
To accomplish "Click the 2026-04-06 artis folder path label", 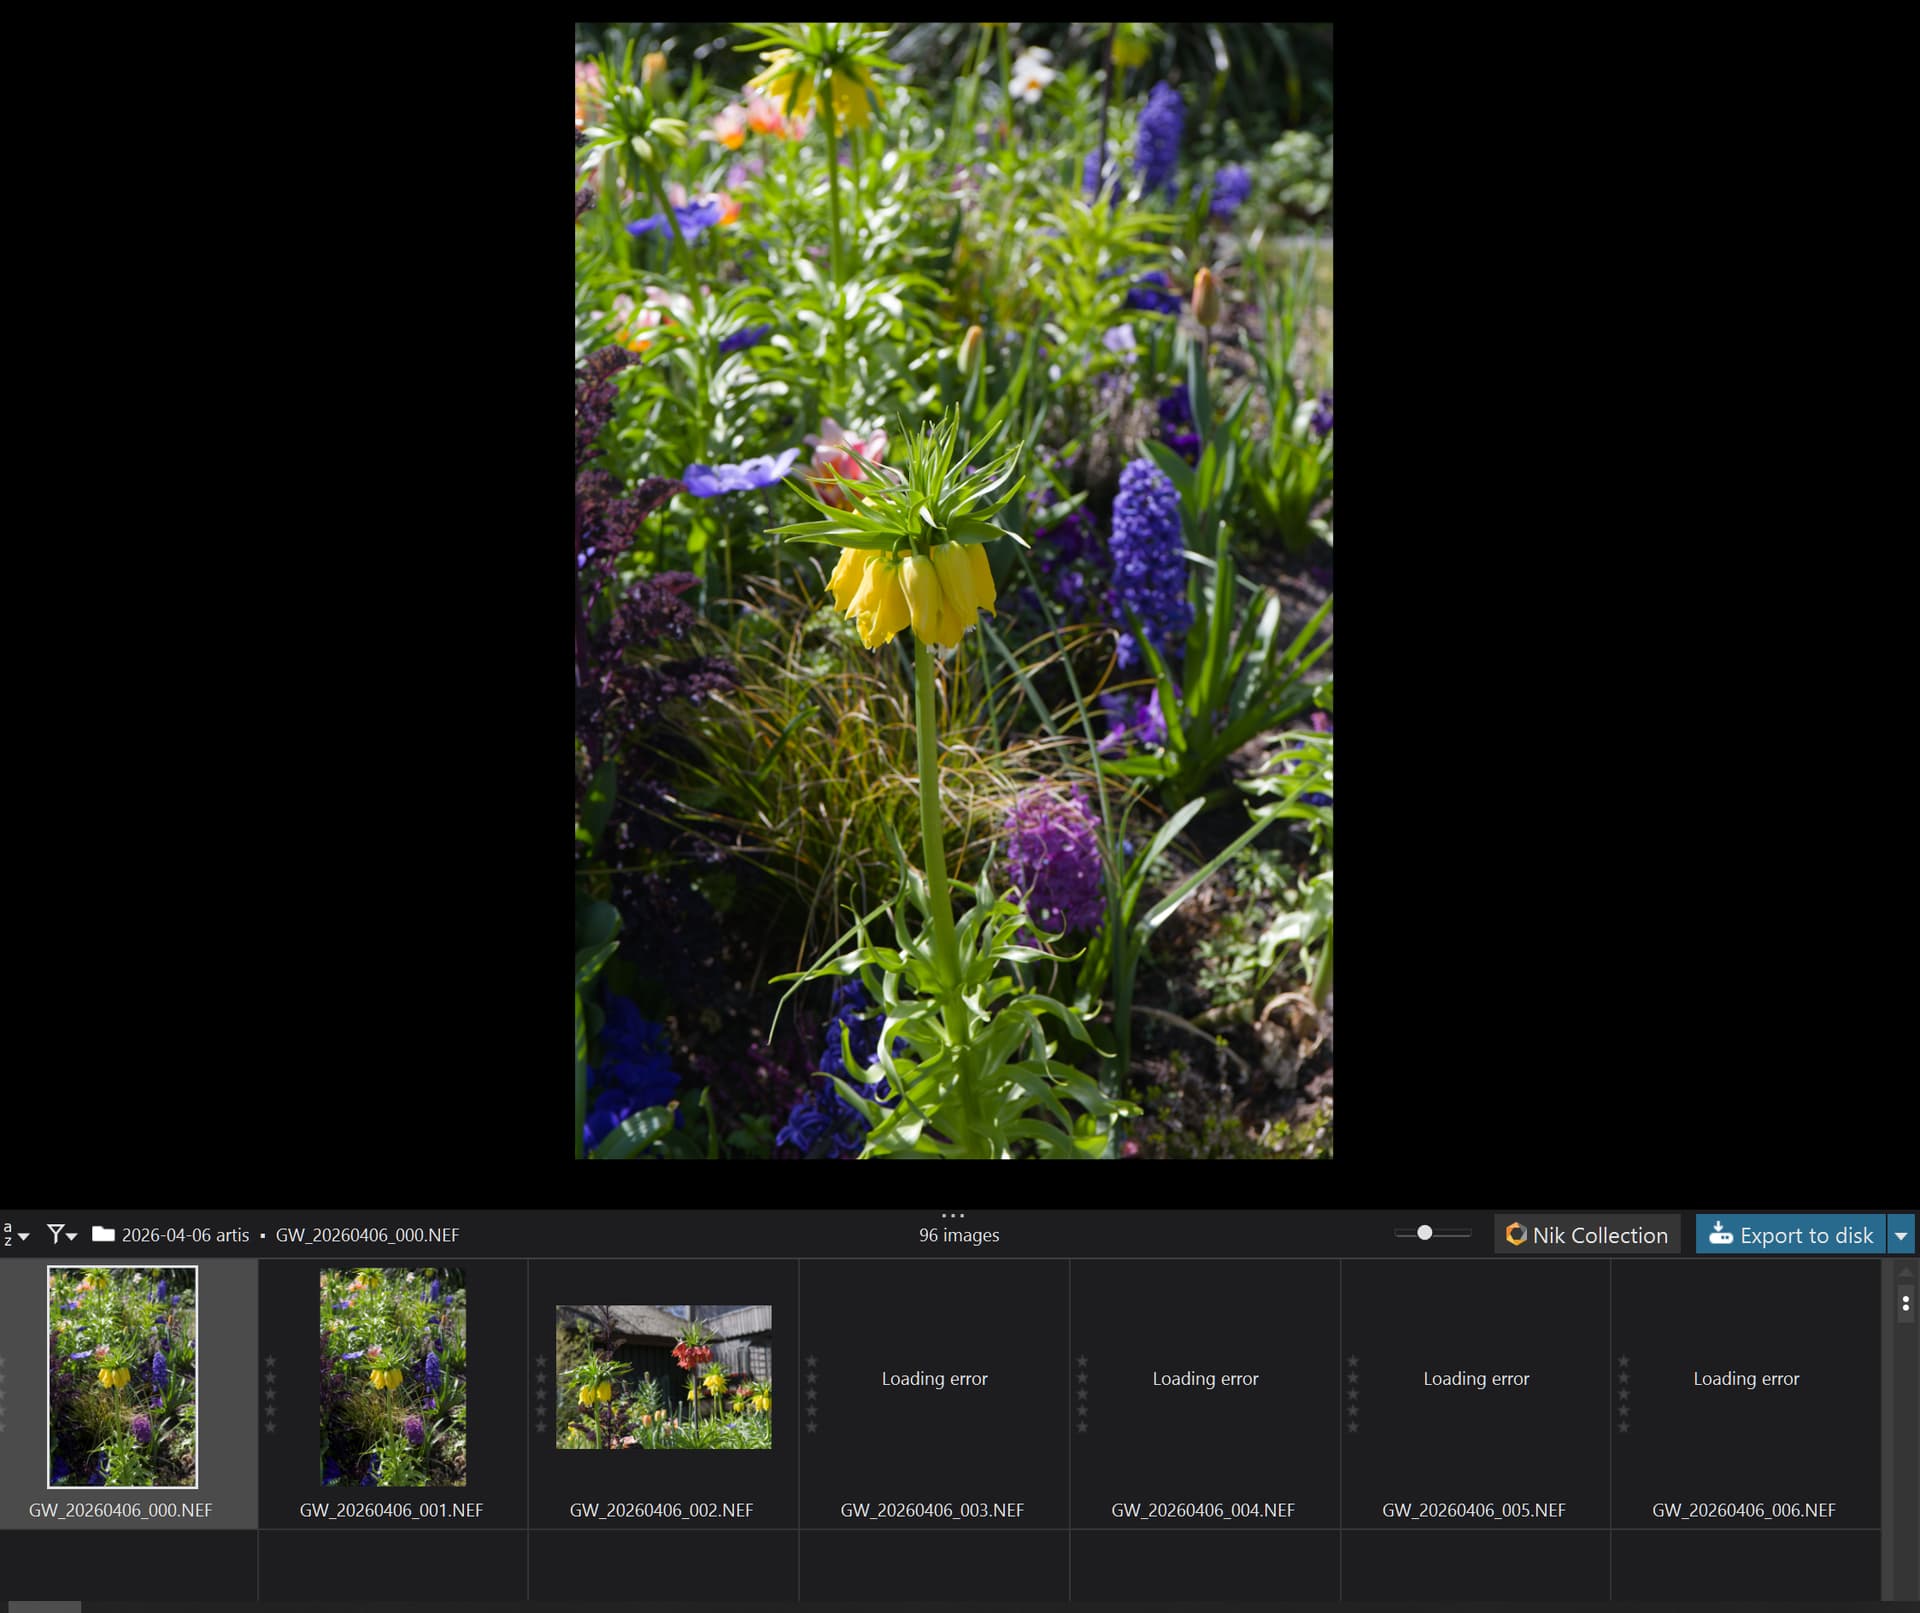I will click(x=185, y=1235).
